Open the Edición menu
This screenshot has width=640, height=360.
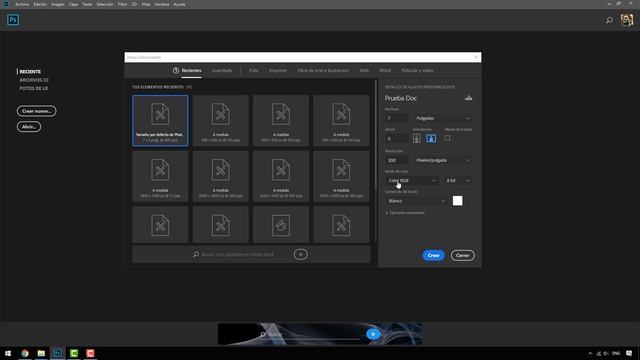pyautogui.click(x=40, y=4)
